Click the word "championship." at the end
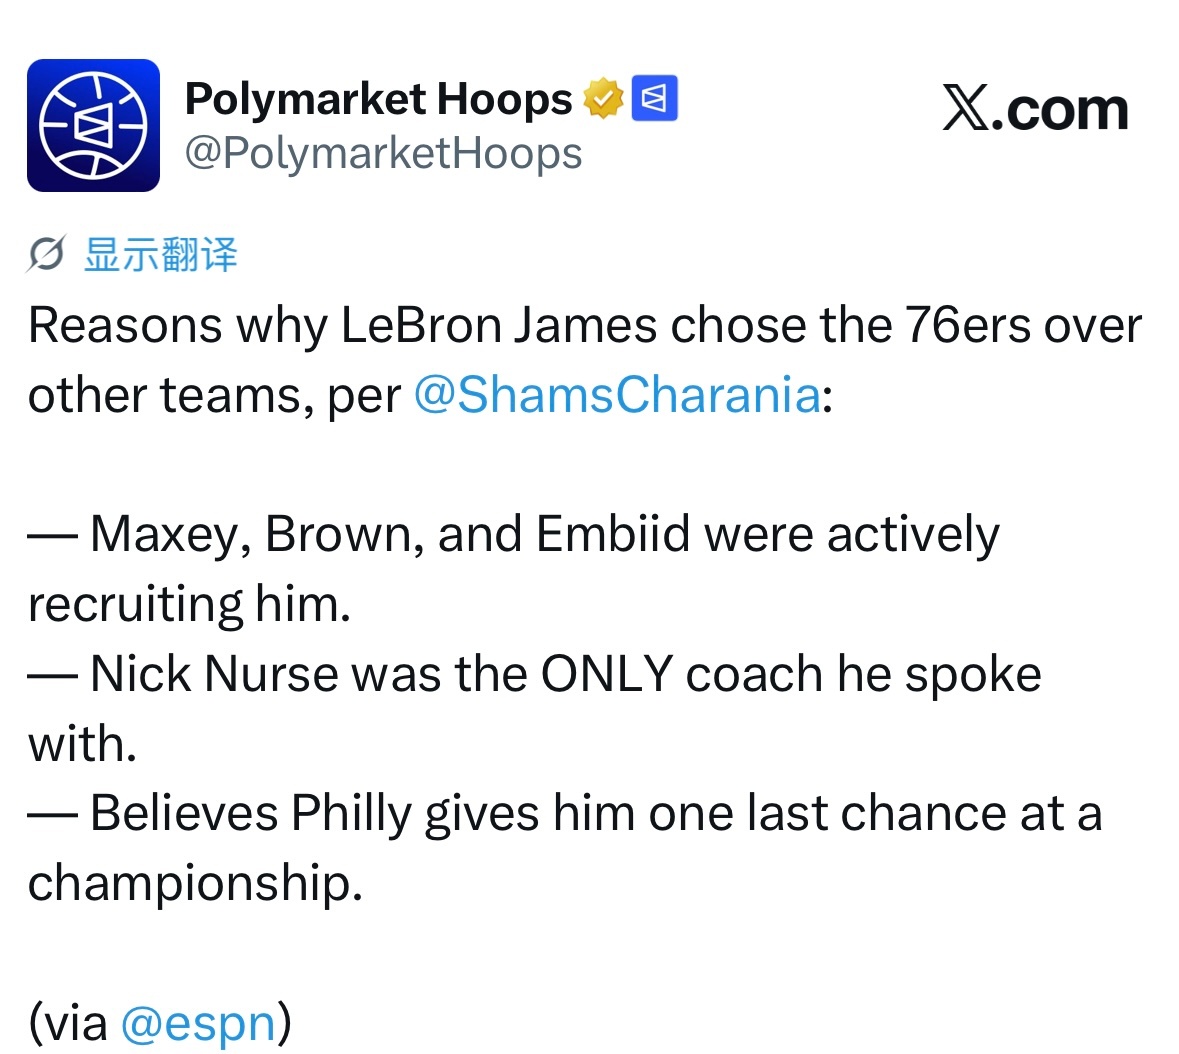This screenshot has width=1179, height=1054. [x=195, y=883]
